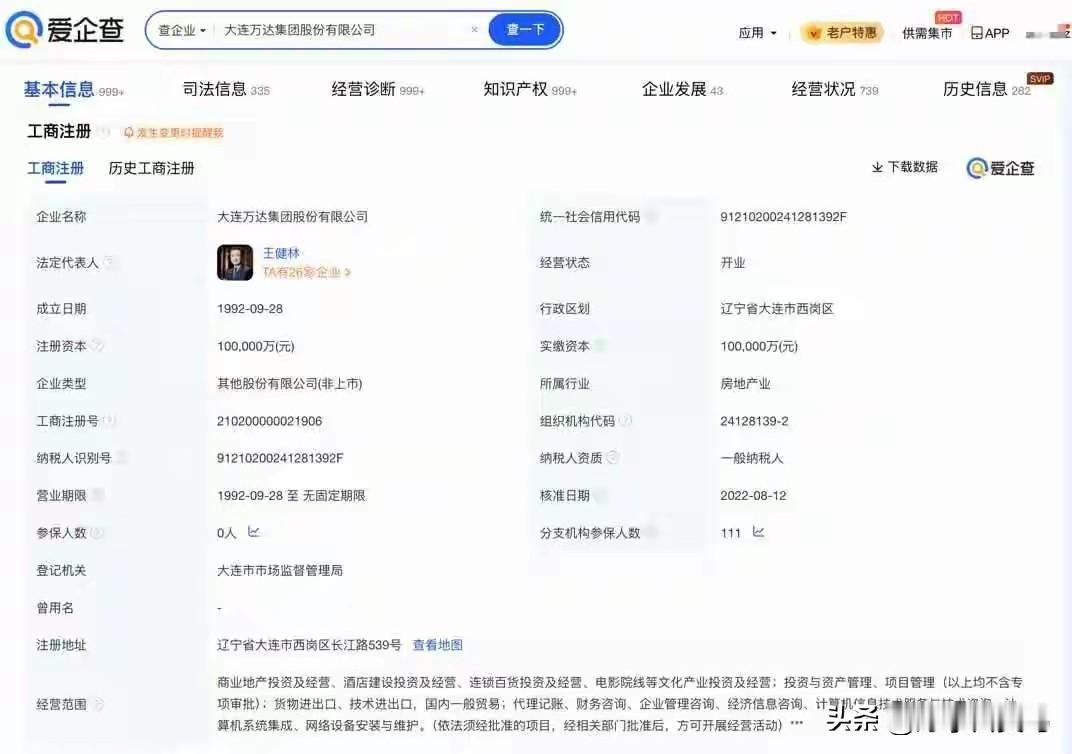This screenshot has height=754, width=1072.
Task: Click the help icon next to 纳税人资质
Action: coord(613,458)
